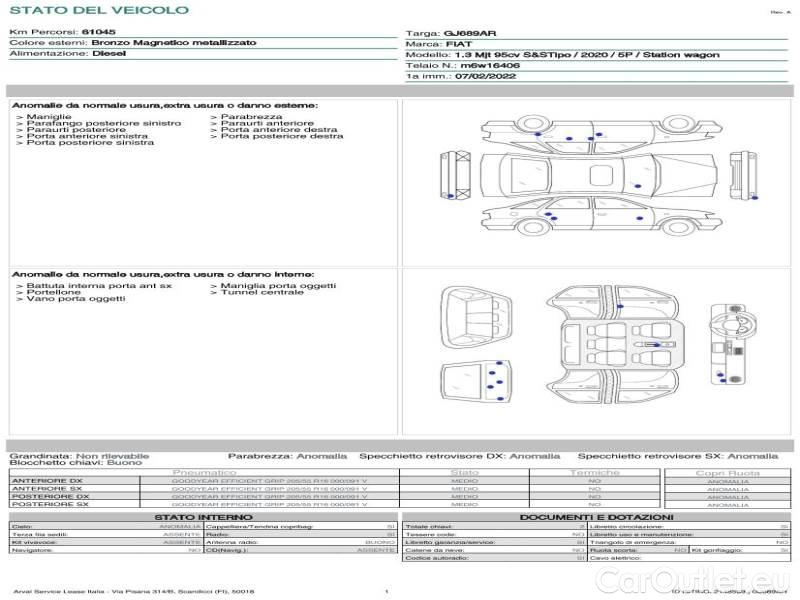Click the Pneumatico column header
Image resolution: width=800 pixels, height=600 pixels.
coord(204,472)
